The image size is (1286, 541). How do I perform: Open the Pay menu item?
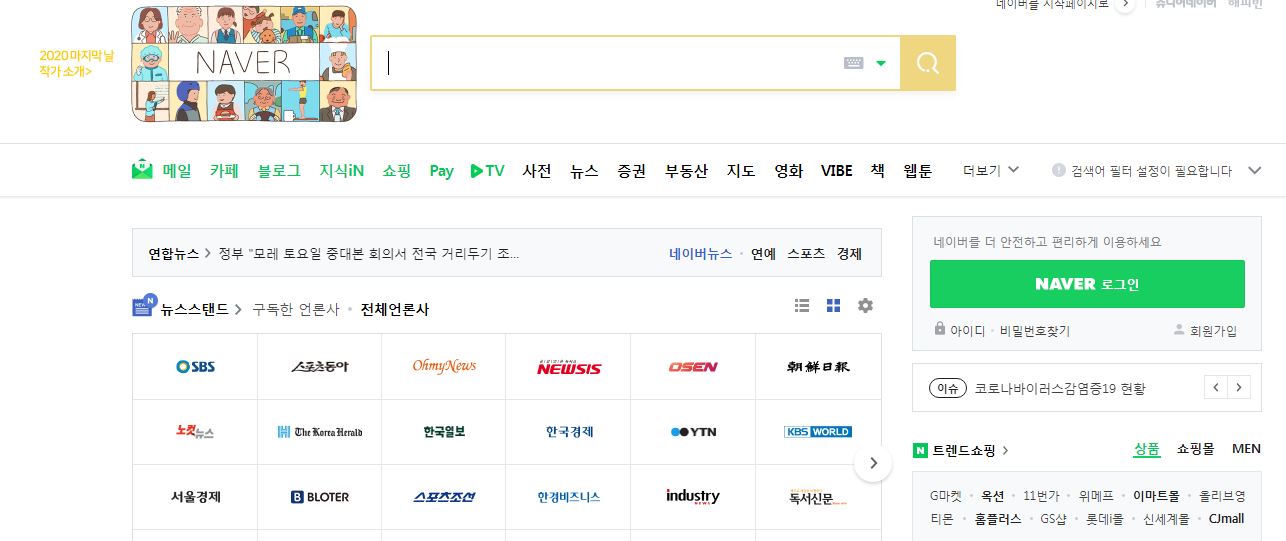tap(442, 171)
